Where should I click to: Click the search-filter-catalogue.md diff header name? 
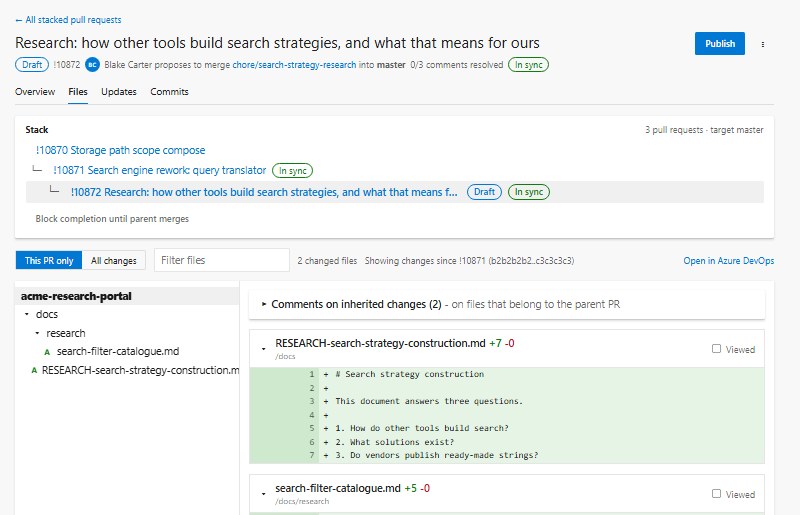(x=338, y=488)
